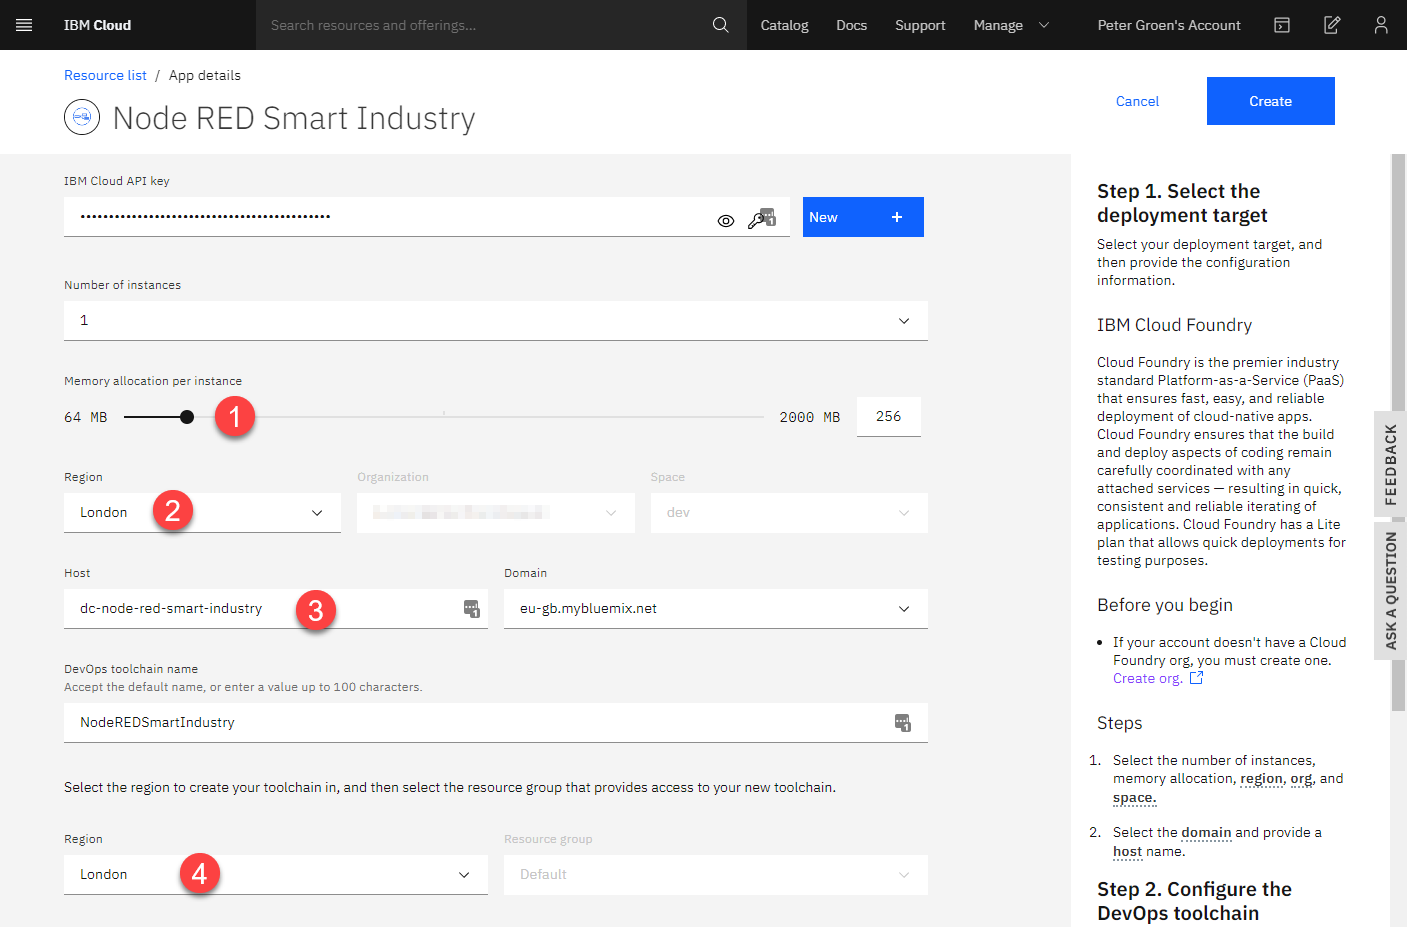Open the notifications edit icon in header
1407x927 pixels.
pyautogui.click(x=1332, y=25)
